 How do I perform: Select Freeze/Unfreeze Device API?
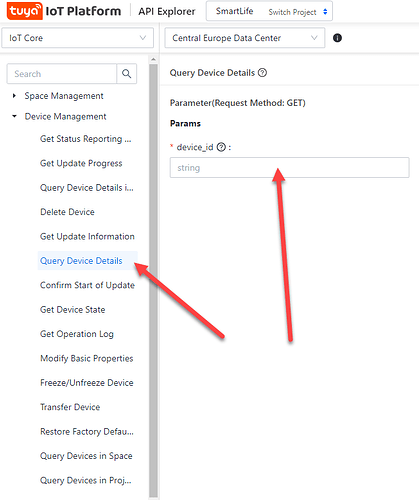[x=87, y=383]
